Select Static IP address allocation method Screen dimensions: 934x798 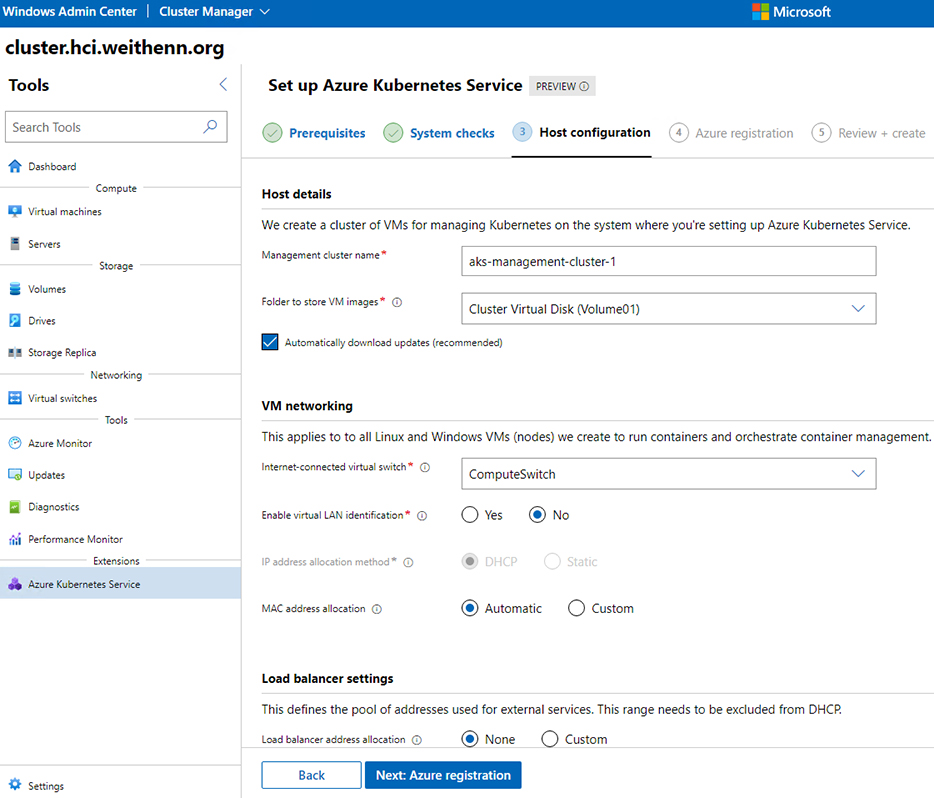click(x=552, y=562)
